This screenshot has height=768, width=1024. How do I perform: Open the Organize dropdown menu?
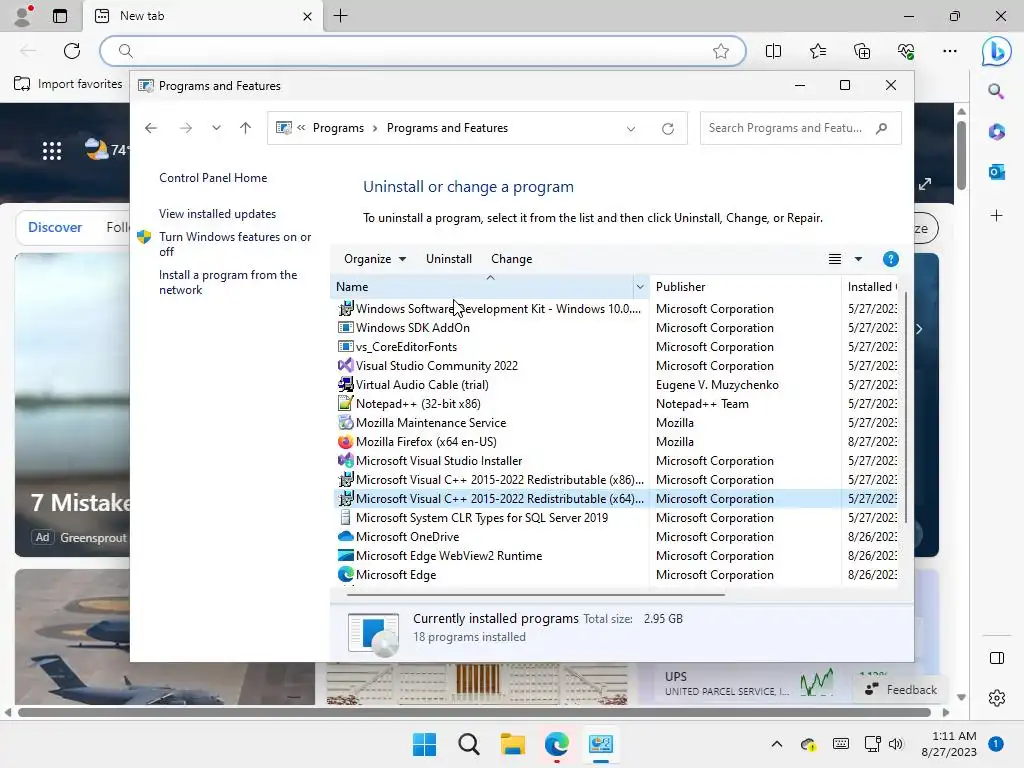(x=375, y=259)
